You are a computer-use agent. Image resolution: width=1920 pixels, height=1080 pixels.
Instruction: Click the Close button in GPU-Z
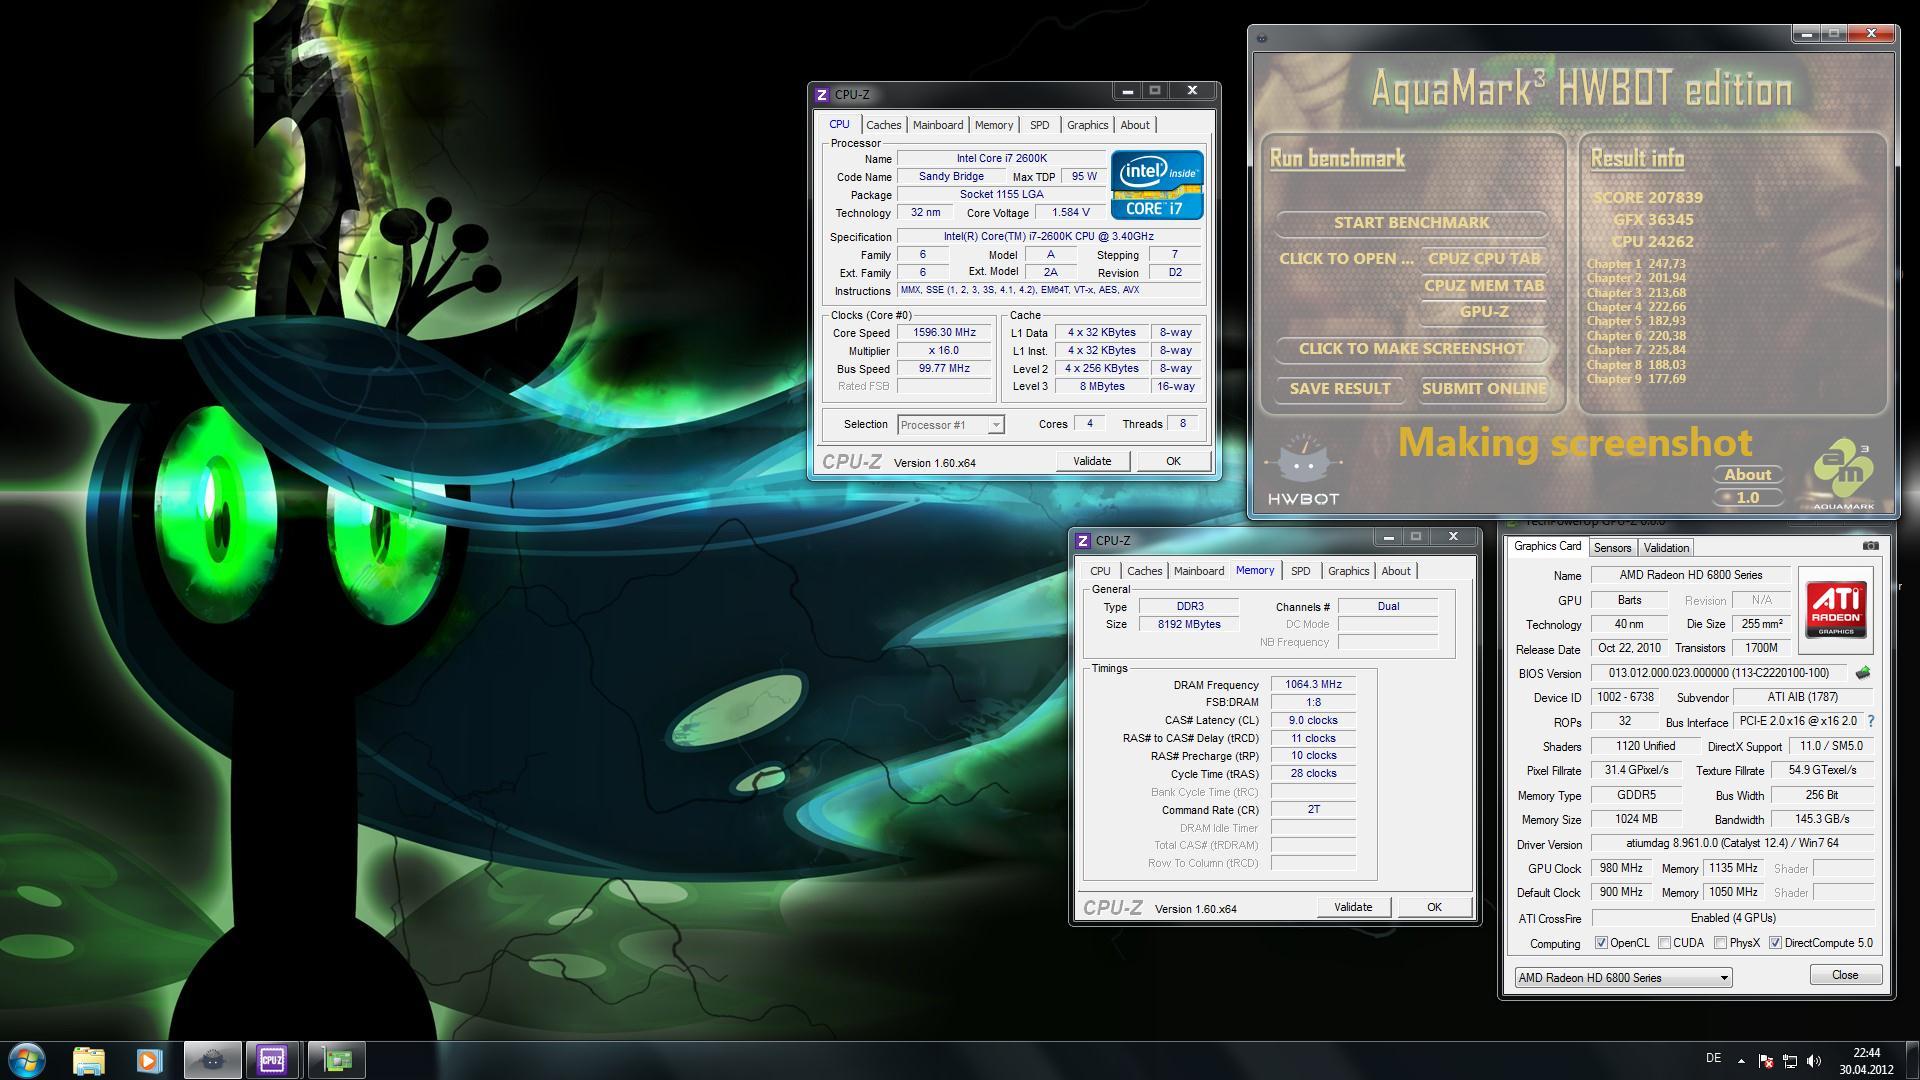point(1845,975)
